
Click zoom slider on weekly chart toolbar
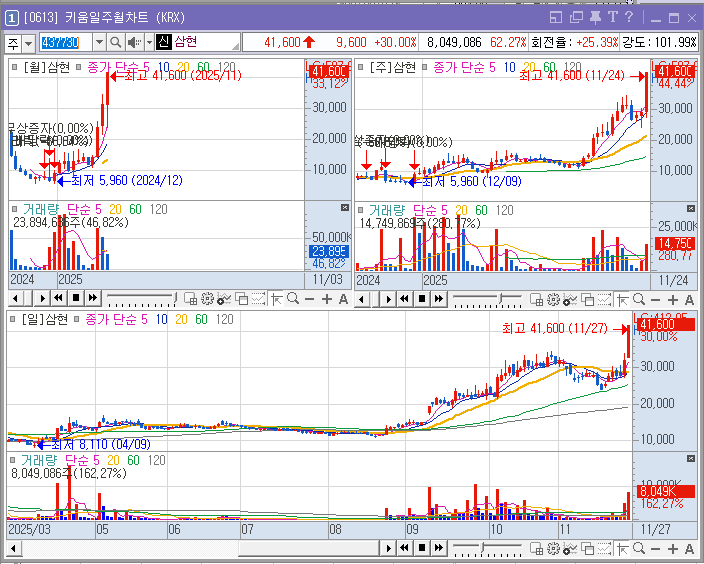(x=487, y=300)
